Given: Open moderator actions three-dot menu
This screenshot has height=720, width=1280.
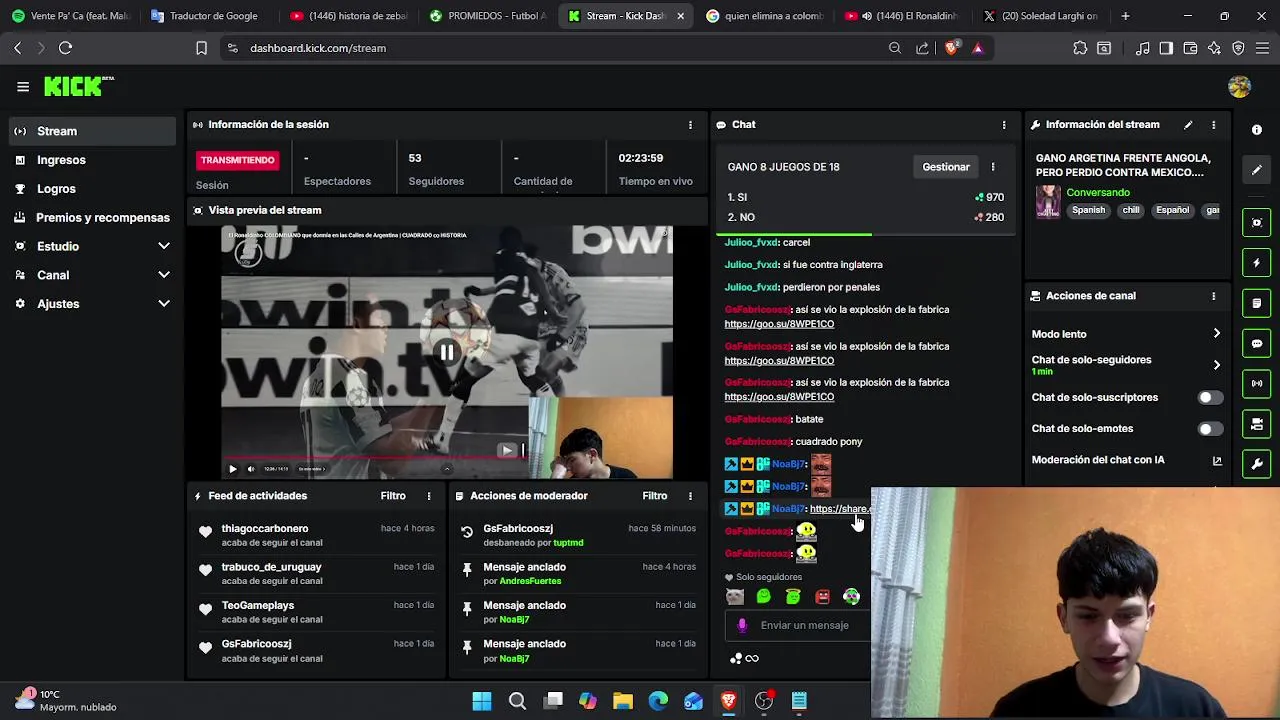Looking at the screenshot, I should pyautogui.click(x=690, y=496).
